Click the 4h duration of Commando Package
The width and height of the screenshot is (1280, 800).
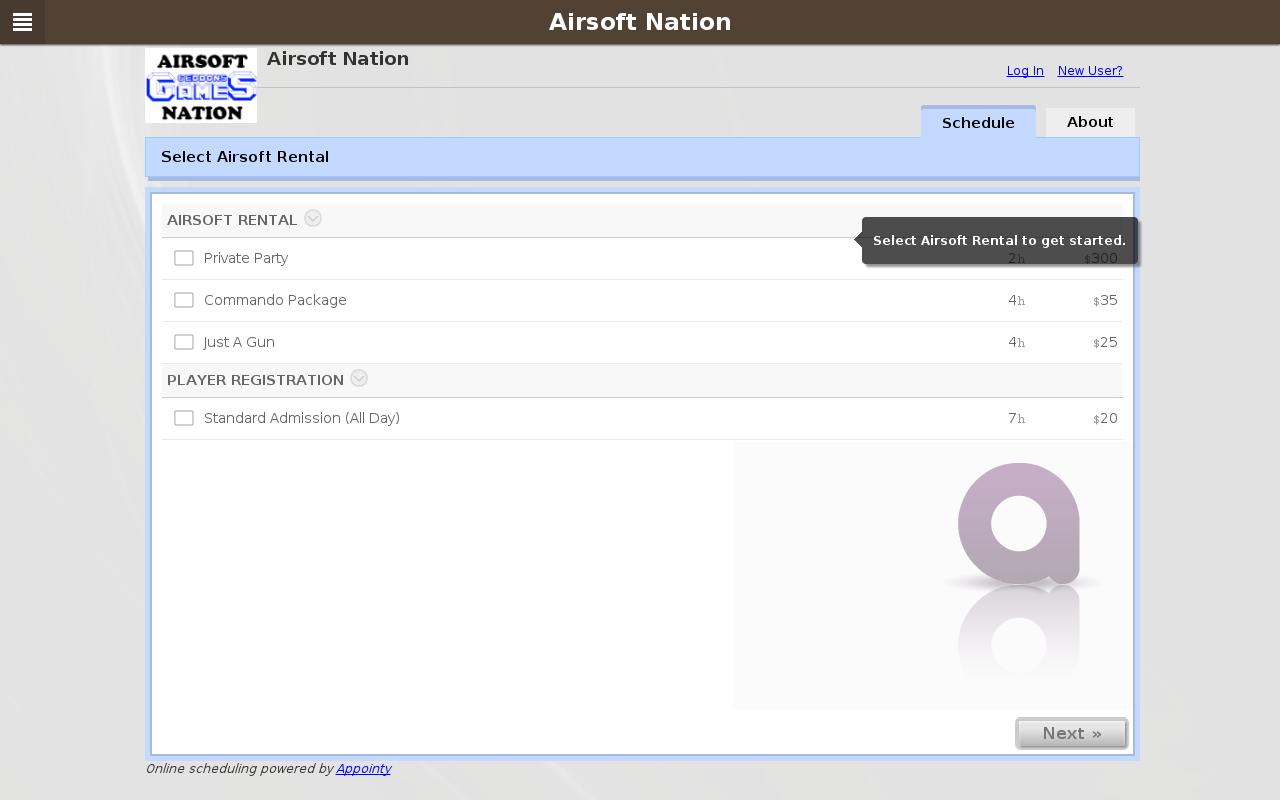pos(1015,300)
